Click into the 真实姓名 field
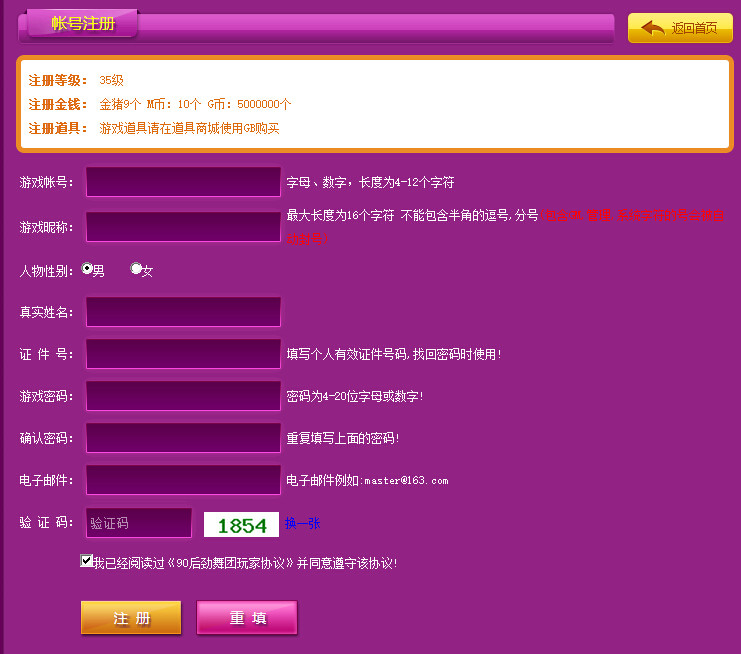Viewport: 741px width, 654px height. (183, 312)
